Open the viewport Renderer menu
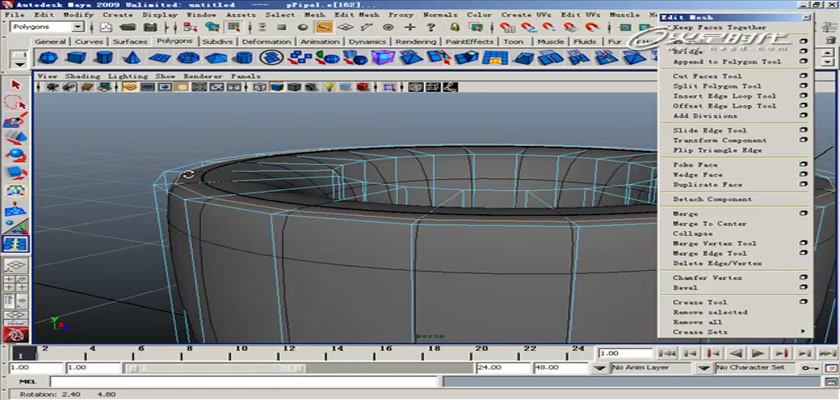Image resolution: width=840 pixels, height=400 pixels. (203, 76)
